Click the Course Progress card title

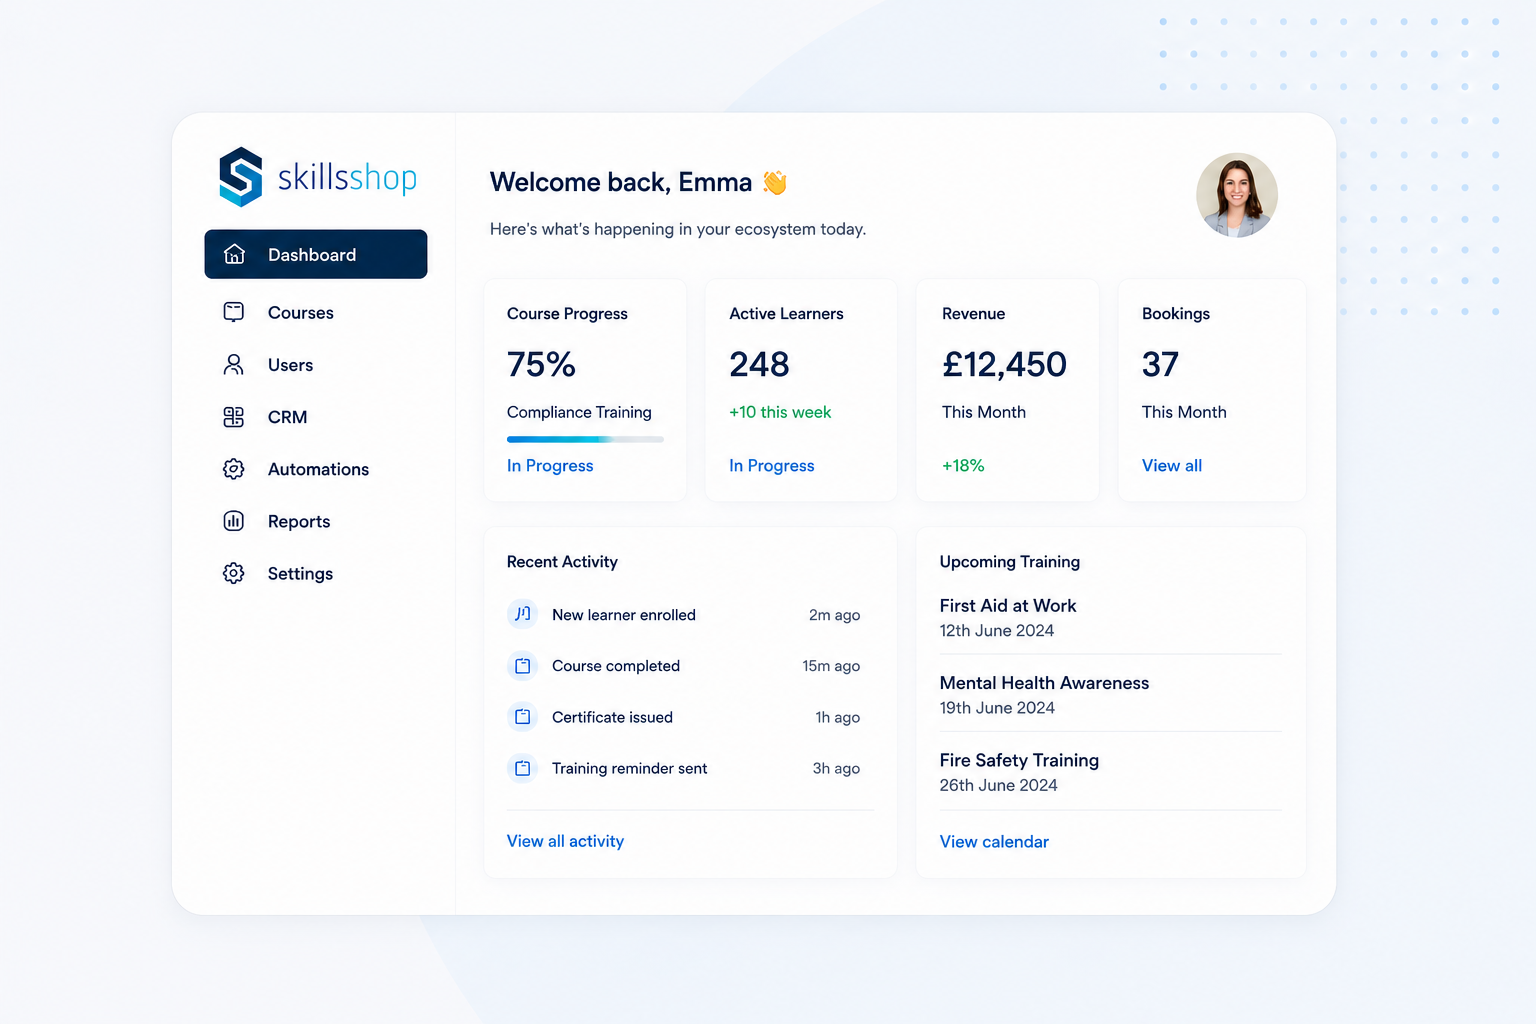click(x=567, y=314)
